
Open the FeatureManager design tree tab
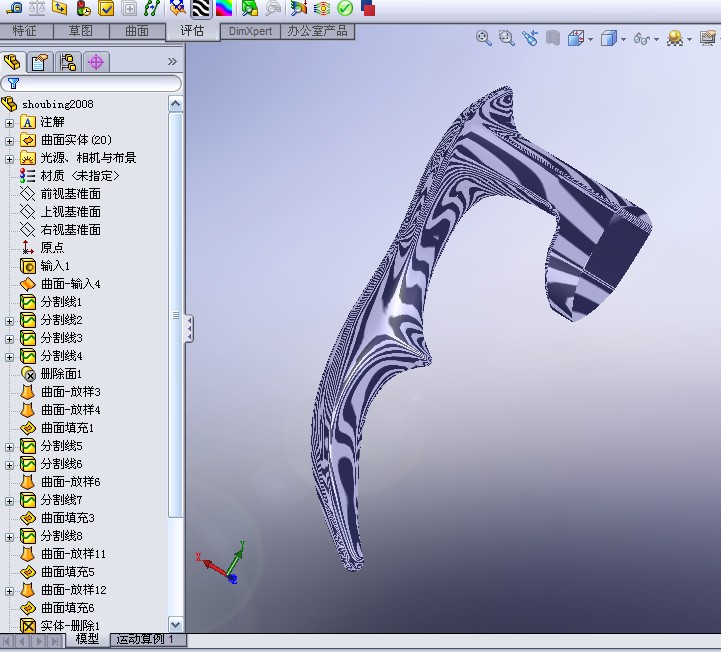click(12, 62)
